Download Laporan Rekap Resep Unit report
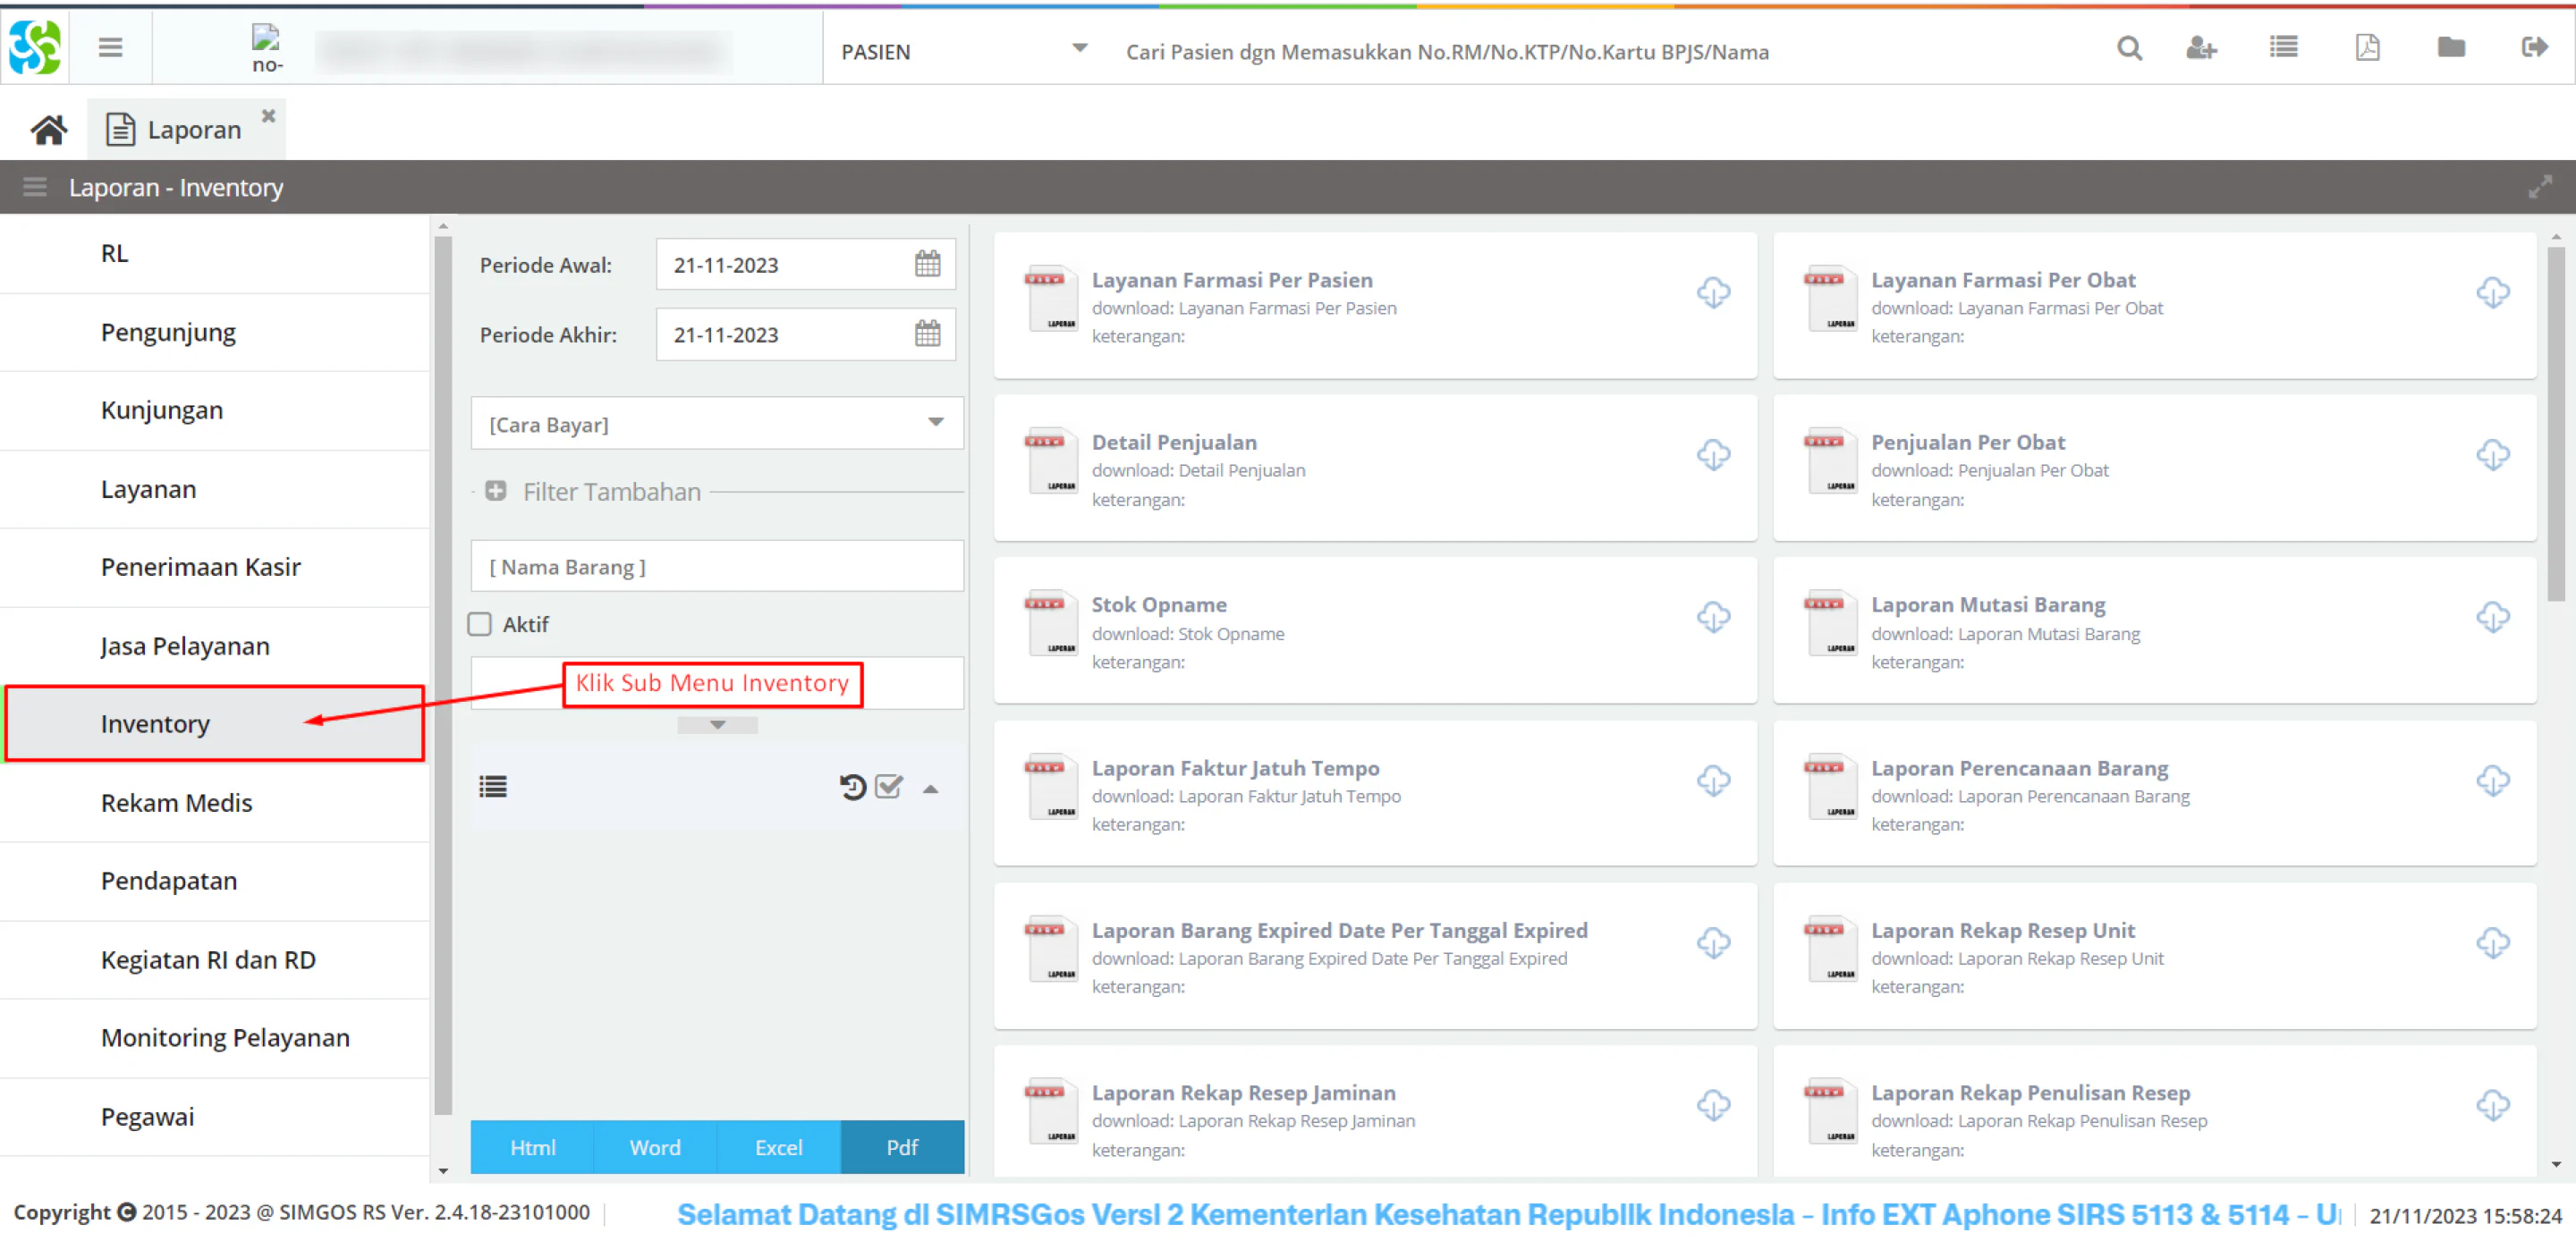 click(x=2492, y=943)
